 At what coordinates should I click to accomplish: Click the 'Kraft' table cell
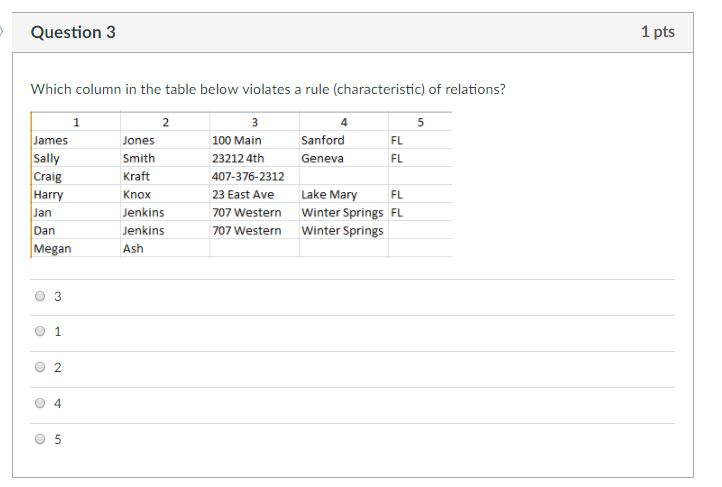click(165, 176)
